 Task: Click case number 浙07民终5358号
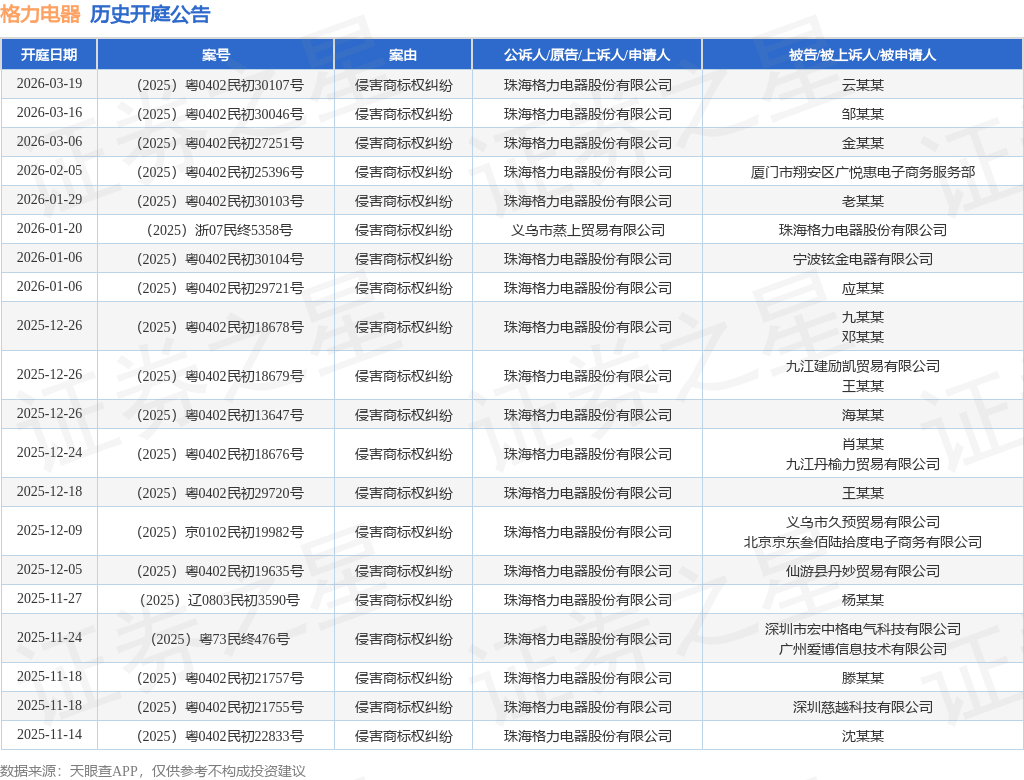[x=220, y=230]
